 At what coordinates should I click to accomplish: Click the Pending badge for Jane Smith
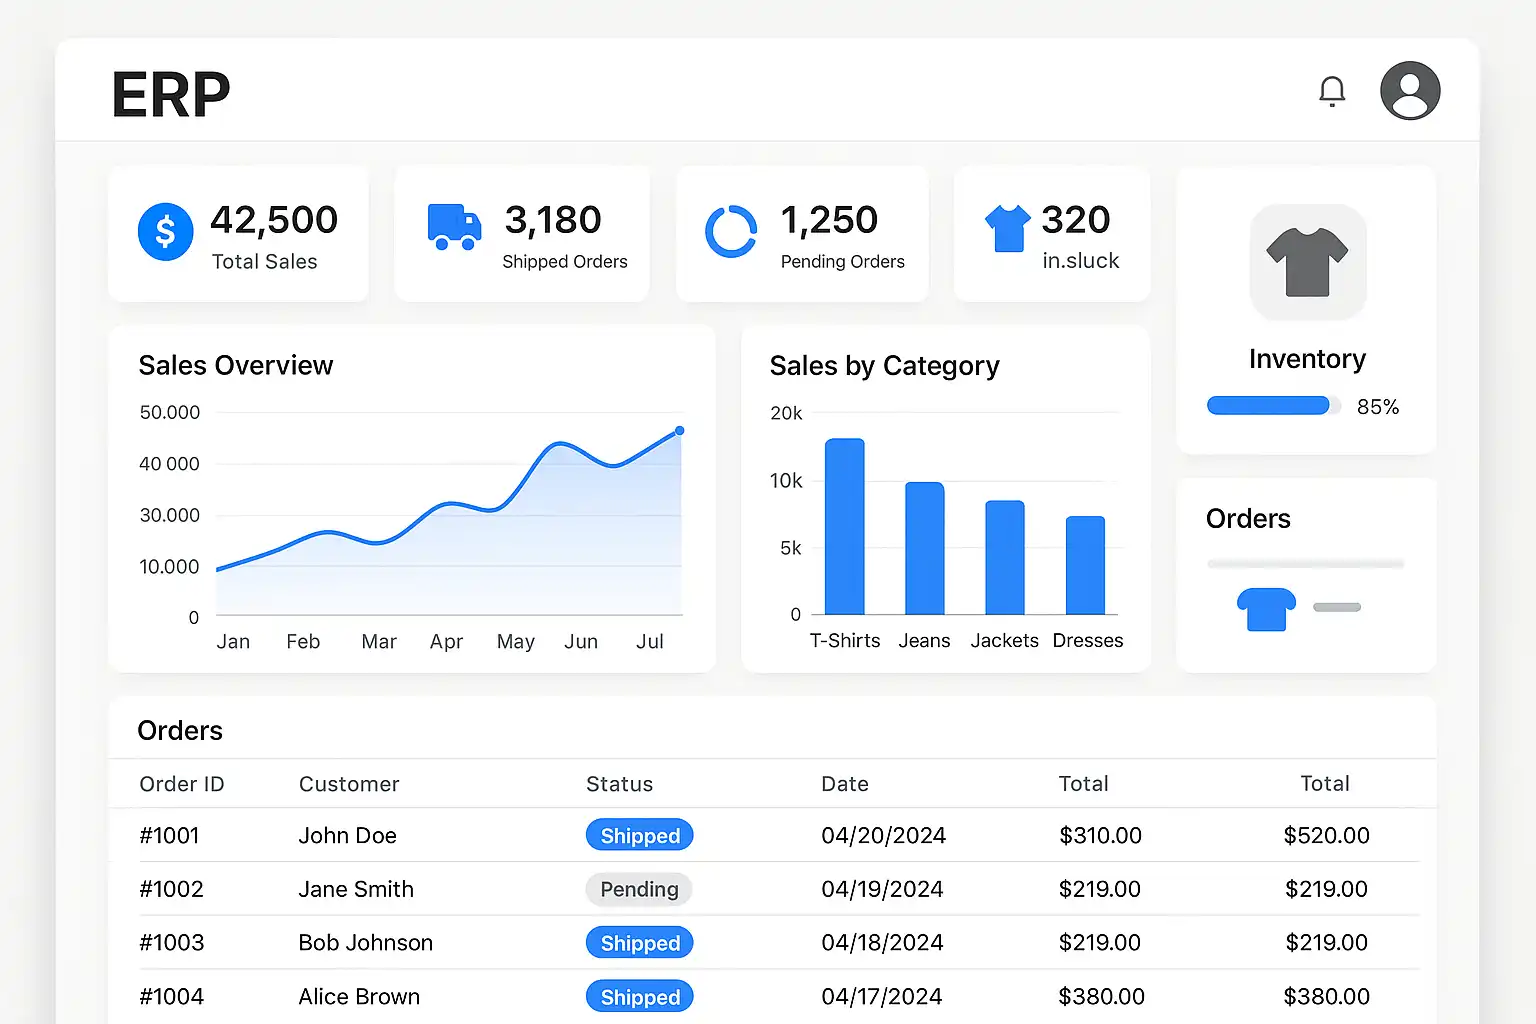tap(639, 889)
